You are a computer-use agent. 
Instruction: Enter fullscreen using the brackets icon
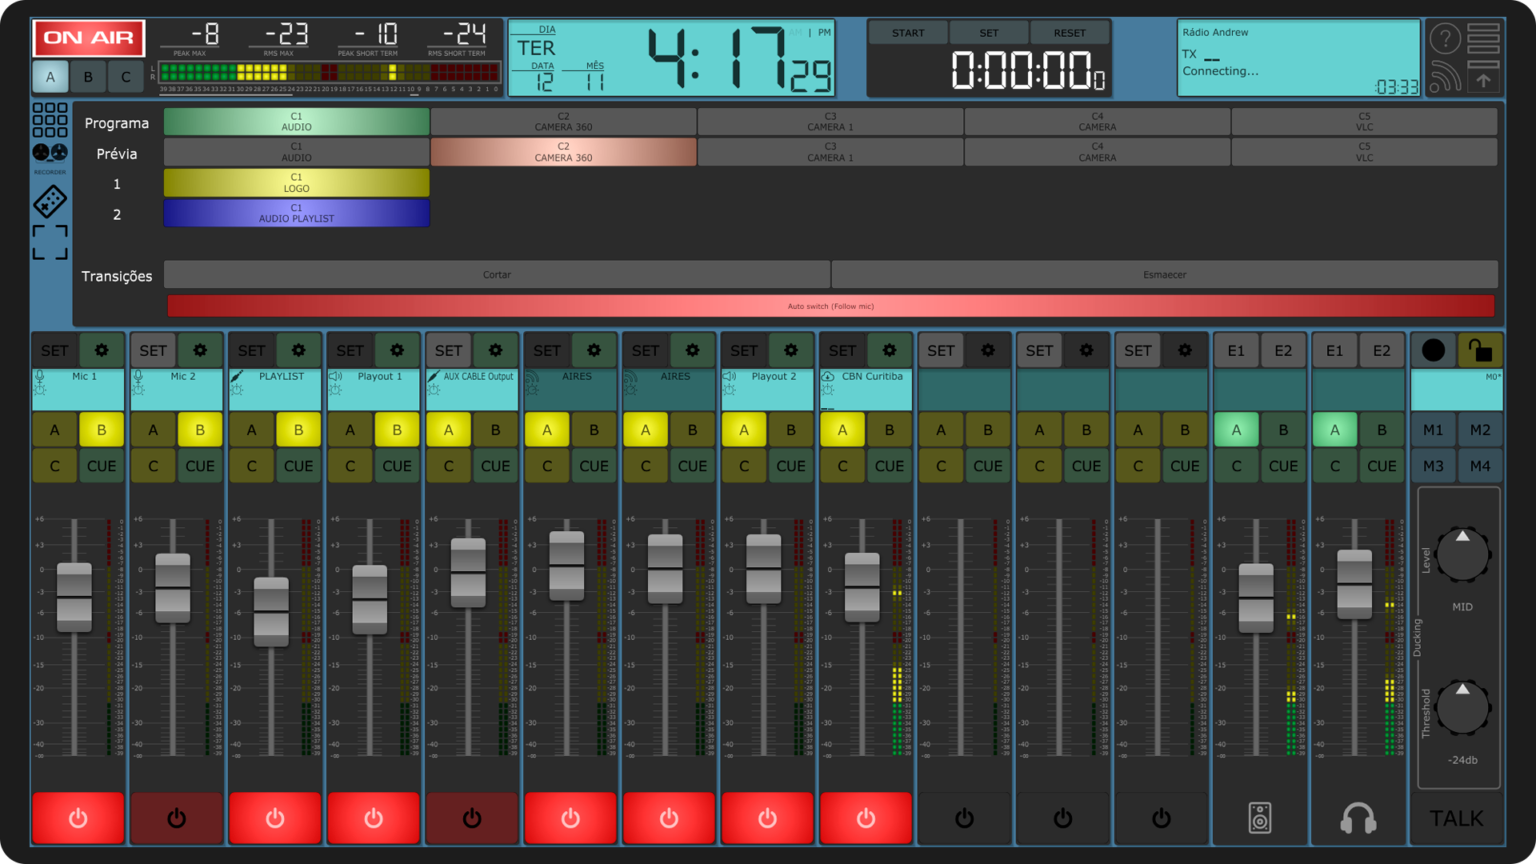[x=49, y=240]
